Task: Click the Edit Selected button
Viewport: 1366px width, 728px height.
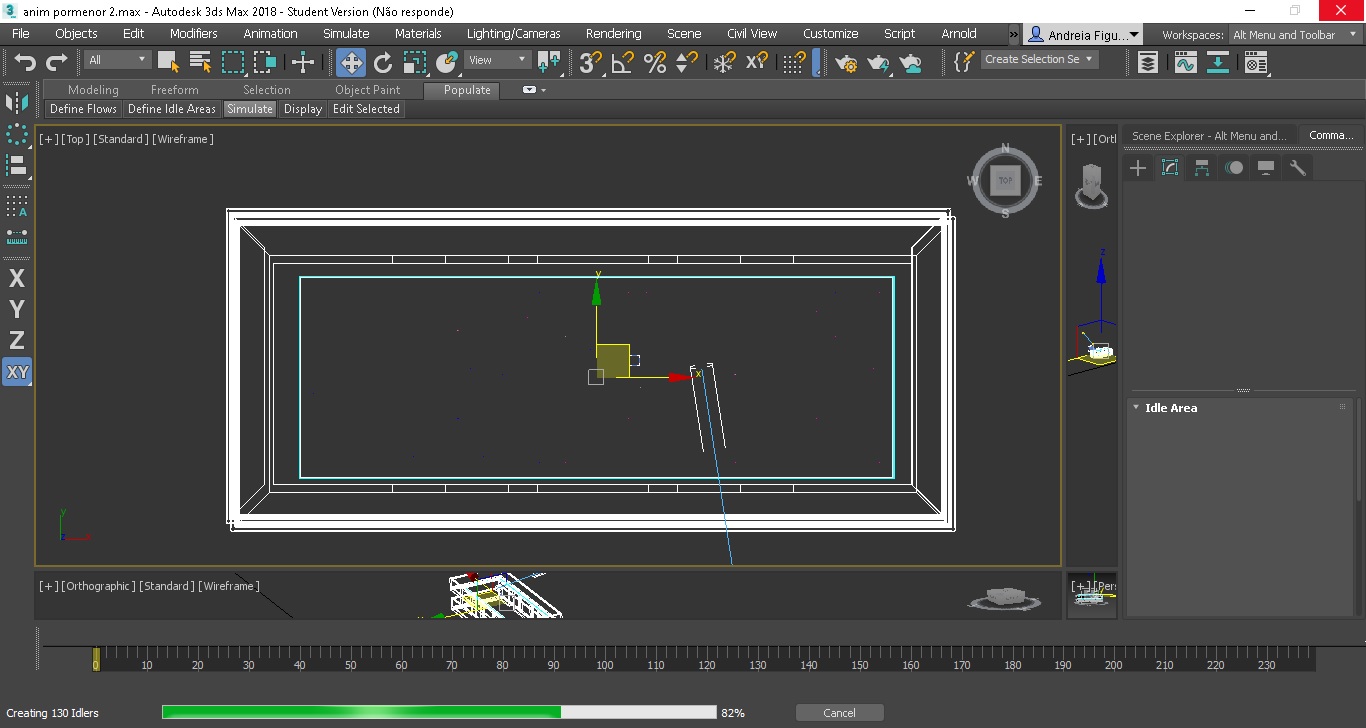Action: 366,109
